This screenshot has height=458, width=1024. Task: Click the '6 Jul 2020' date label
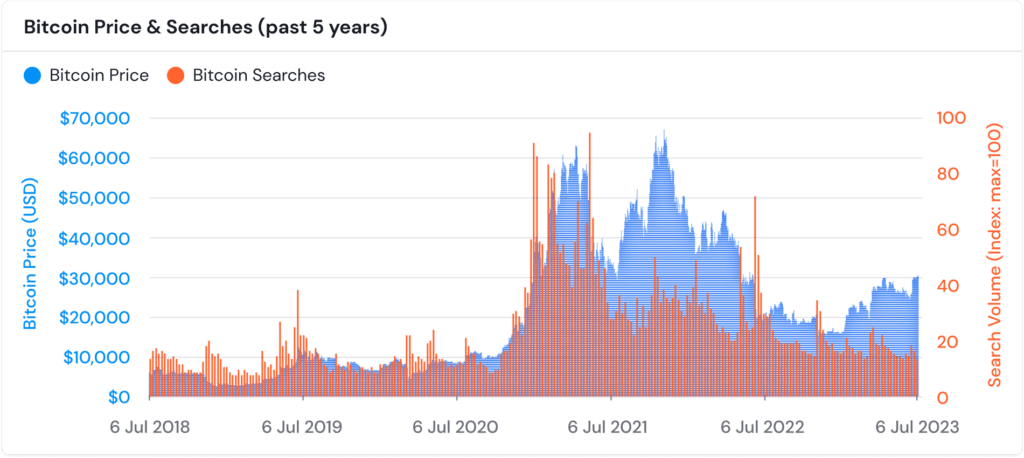[457, 428]
